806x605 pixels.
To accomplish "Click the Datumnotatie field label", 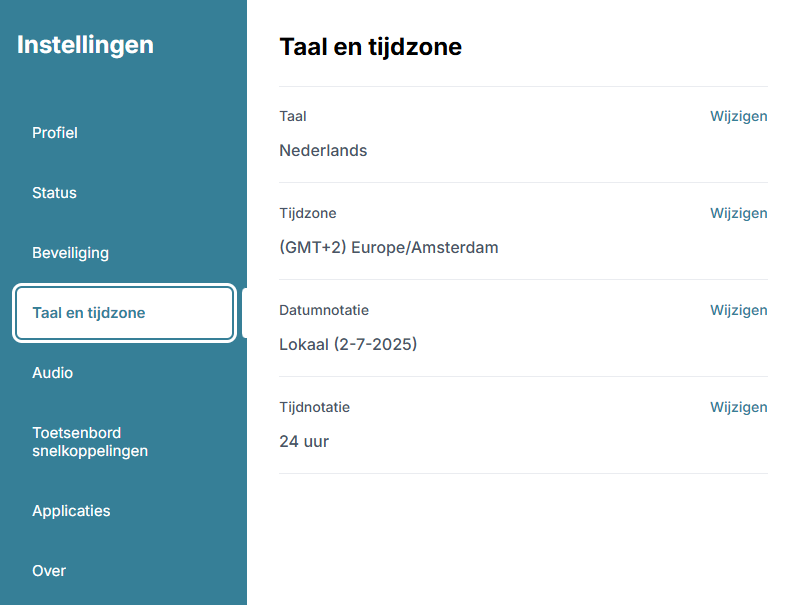I will click(x=324, y=310).
